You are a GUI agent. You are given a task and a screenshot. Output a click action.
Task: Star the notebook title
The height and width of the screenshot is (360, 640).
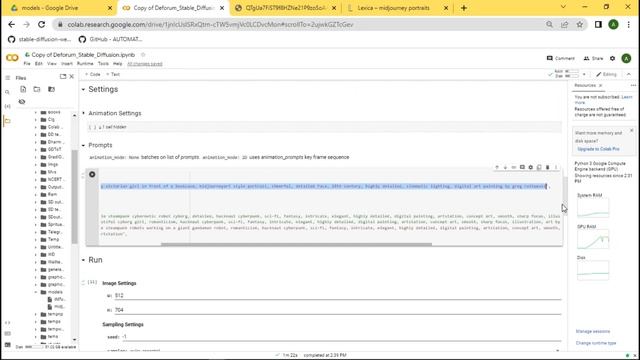143,55
